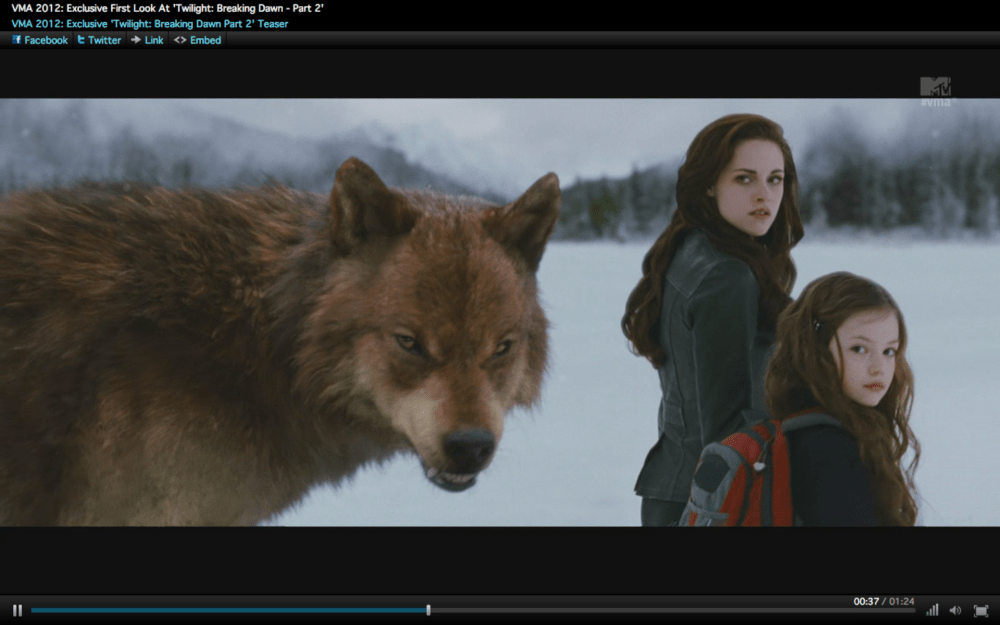Click the MTV logo watermark
Image resolution: width=1000 pixels, height=625 pixels.
[x=935, y=88]
